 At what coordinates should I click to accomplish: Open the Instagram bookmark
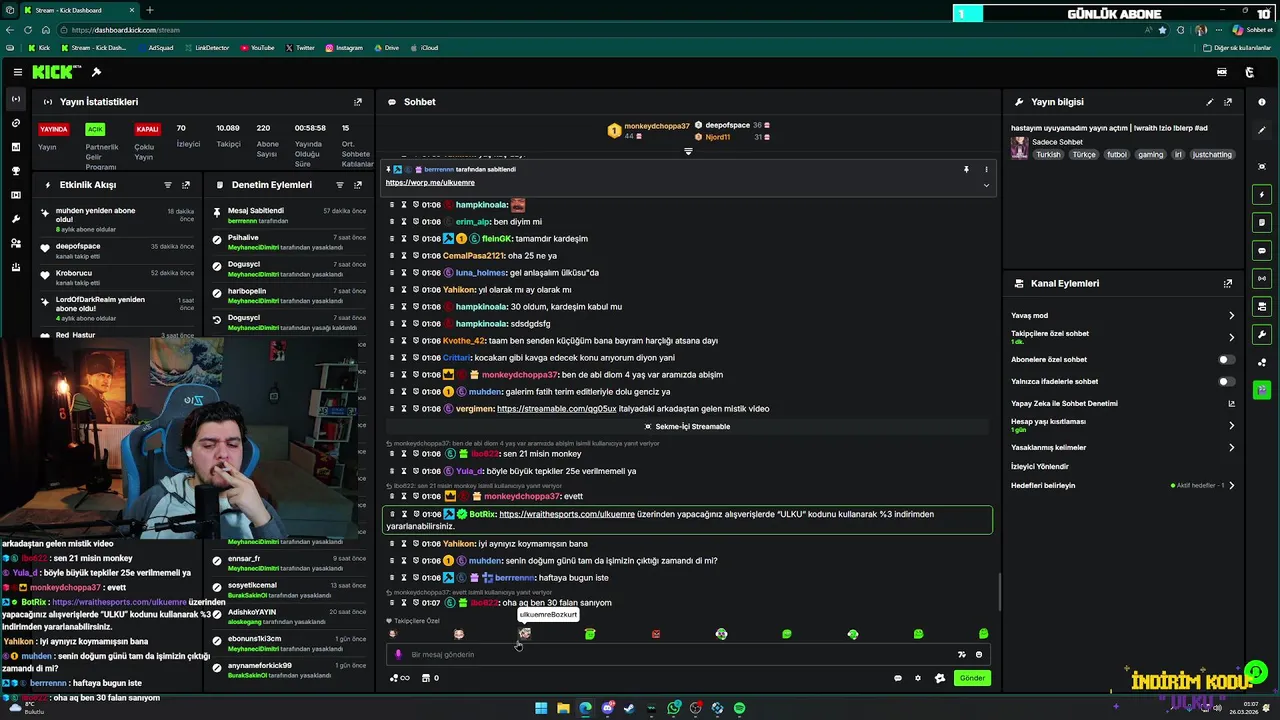(345, 48)
